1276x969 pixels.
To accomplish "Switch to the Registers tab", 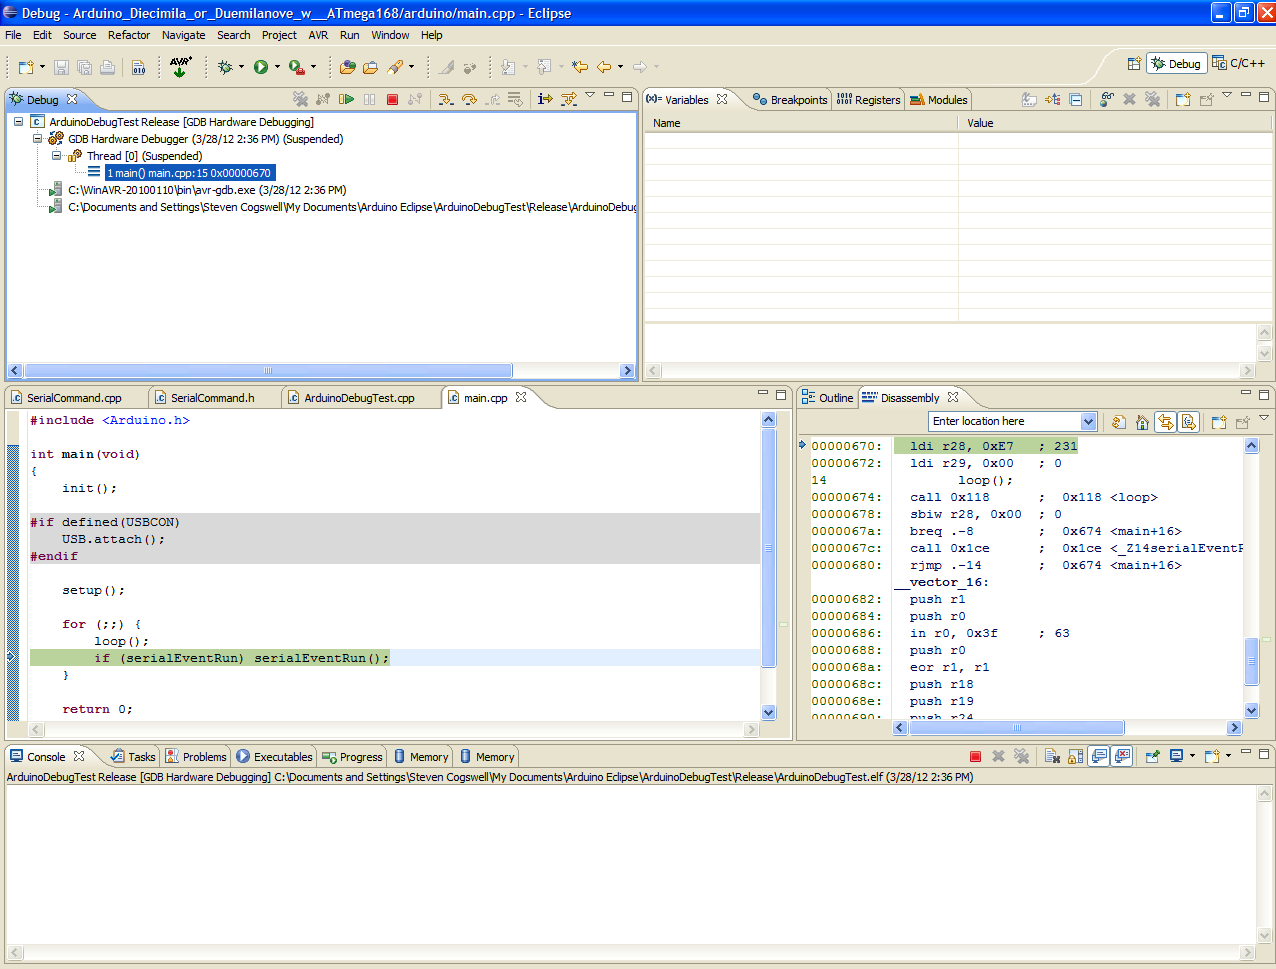I will [x=868, y=100].
